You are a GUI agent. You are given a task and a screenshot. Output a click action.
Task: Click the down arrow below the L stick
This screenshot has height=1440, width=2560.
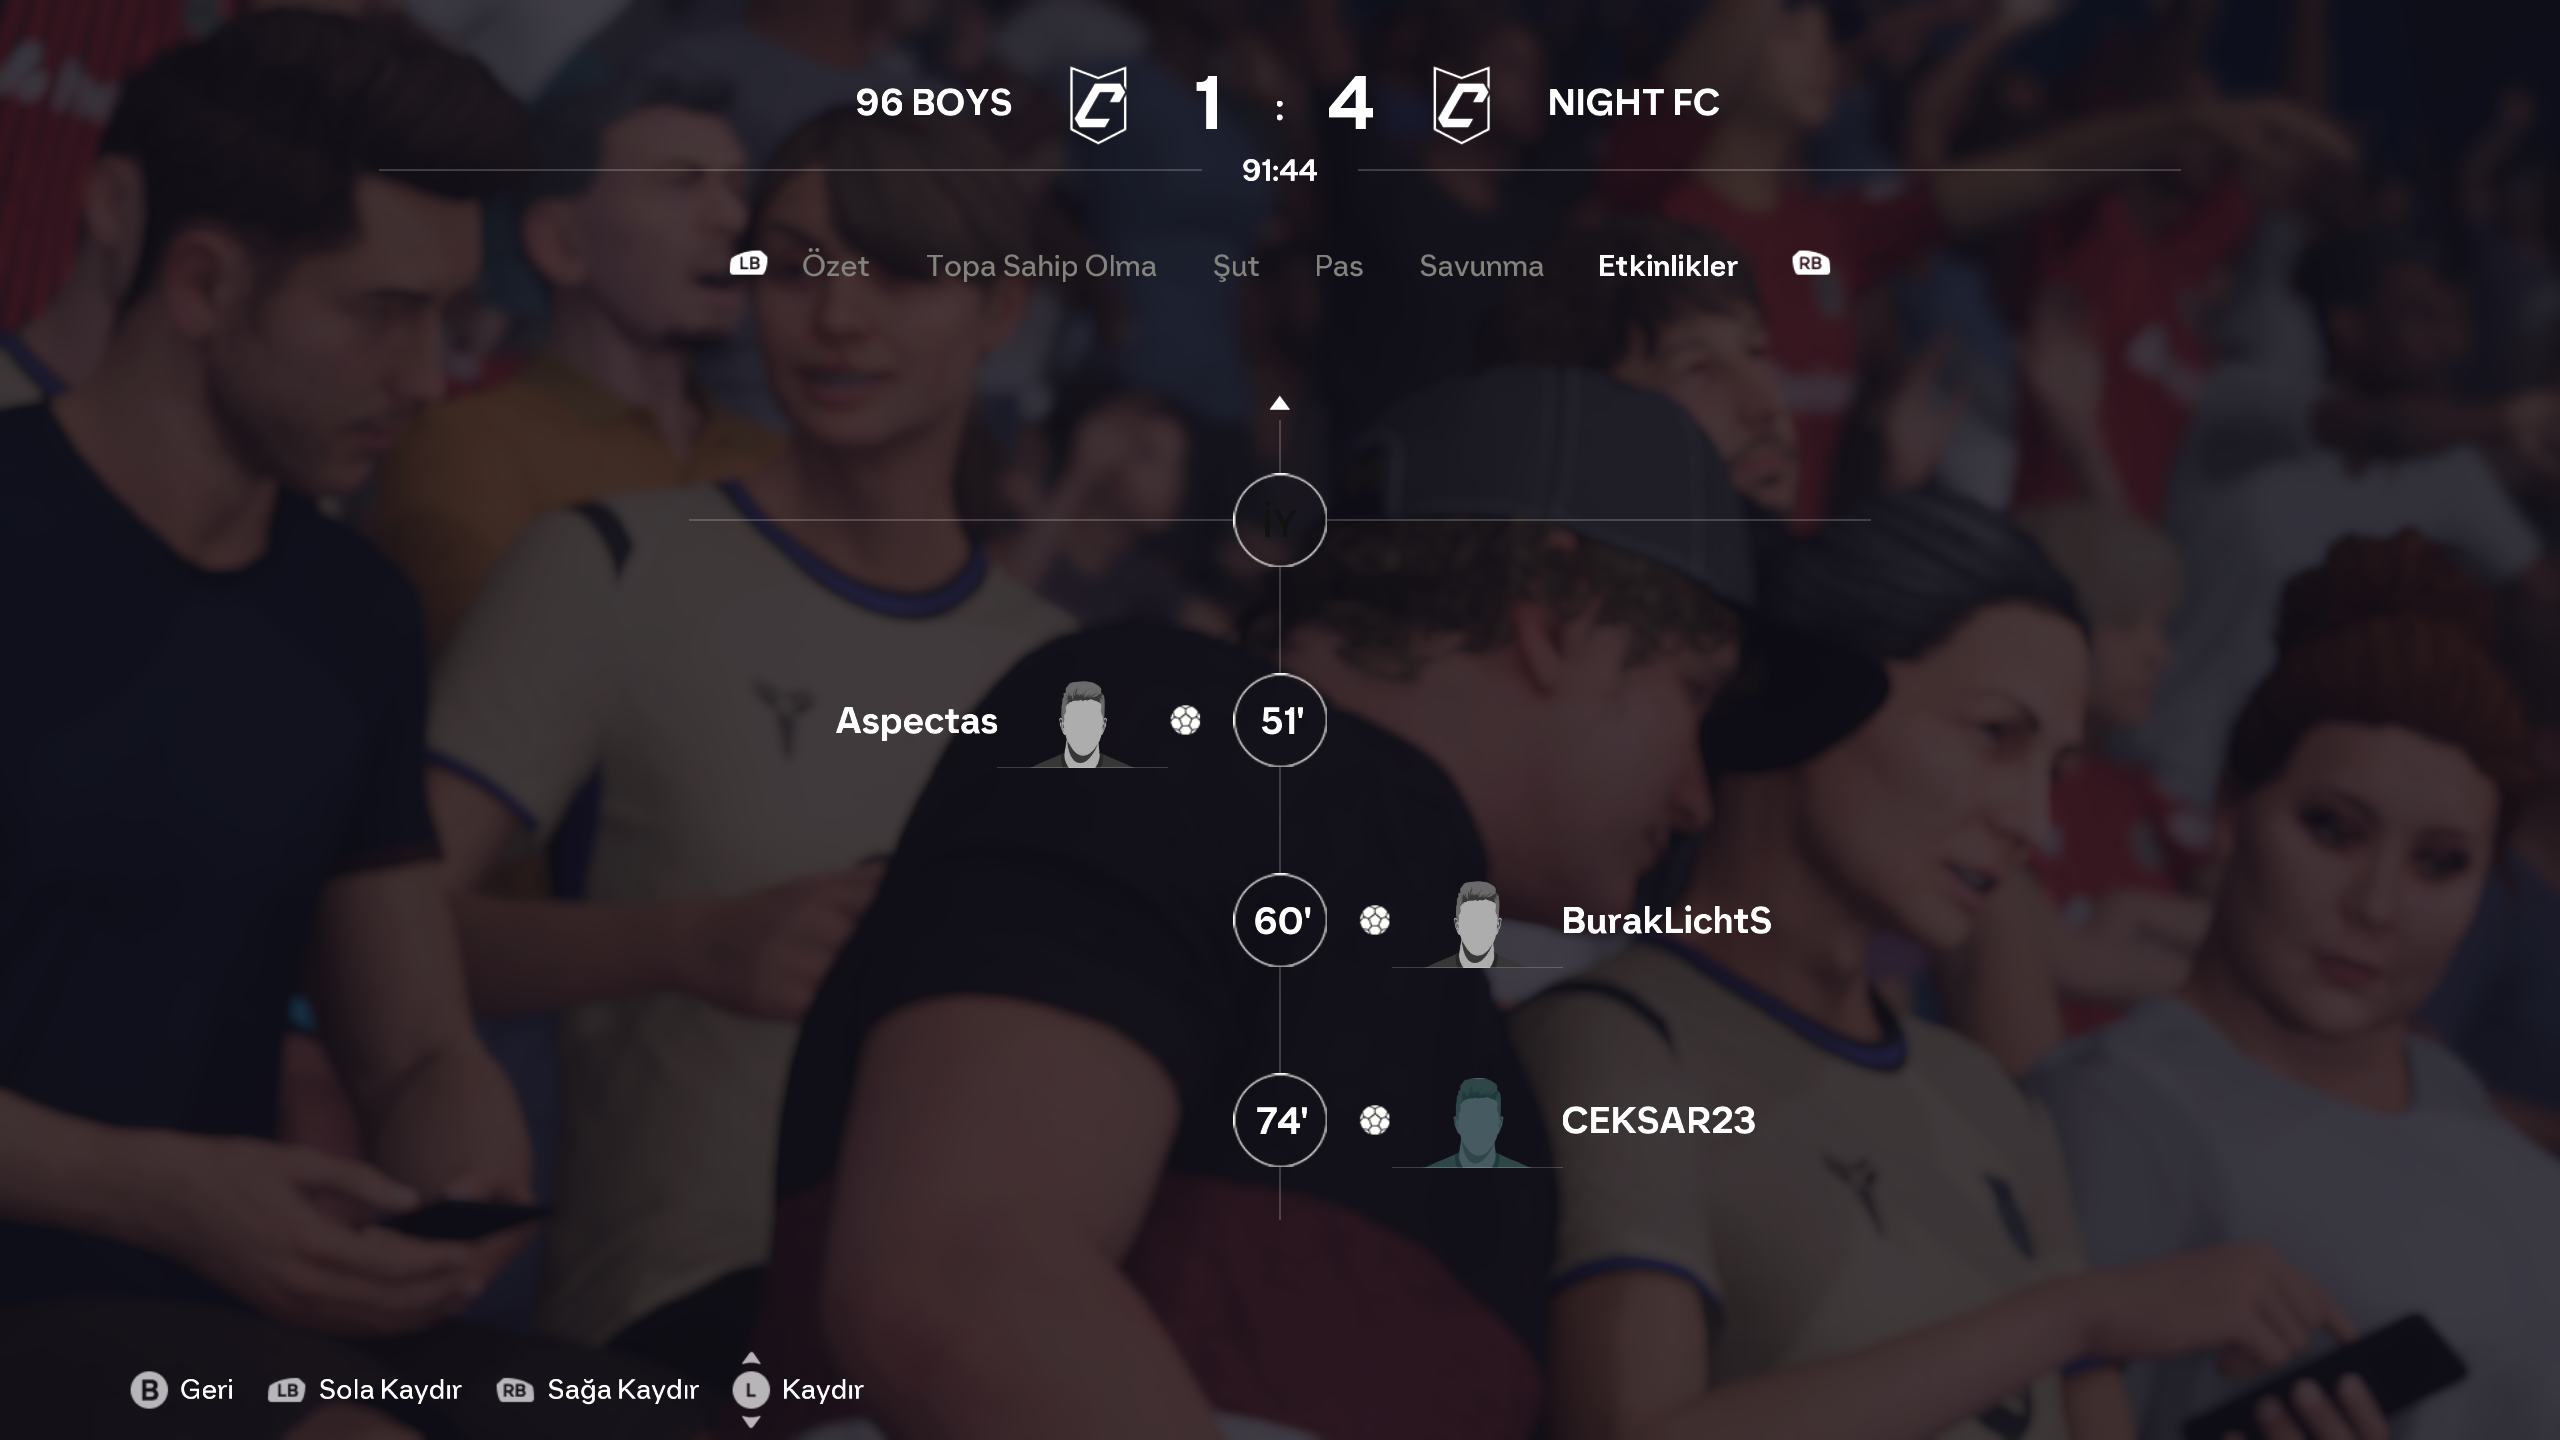point(751,1422)
